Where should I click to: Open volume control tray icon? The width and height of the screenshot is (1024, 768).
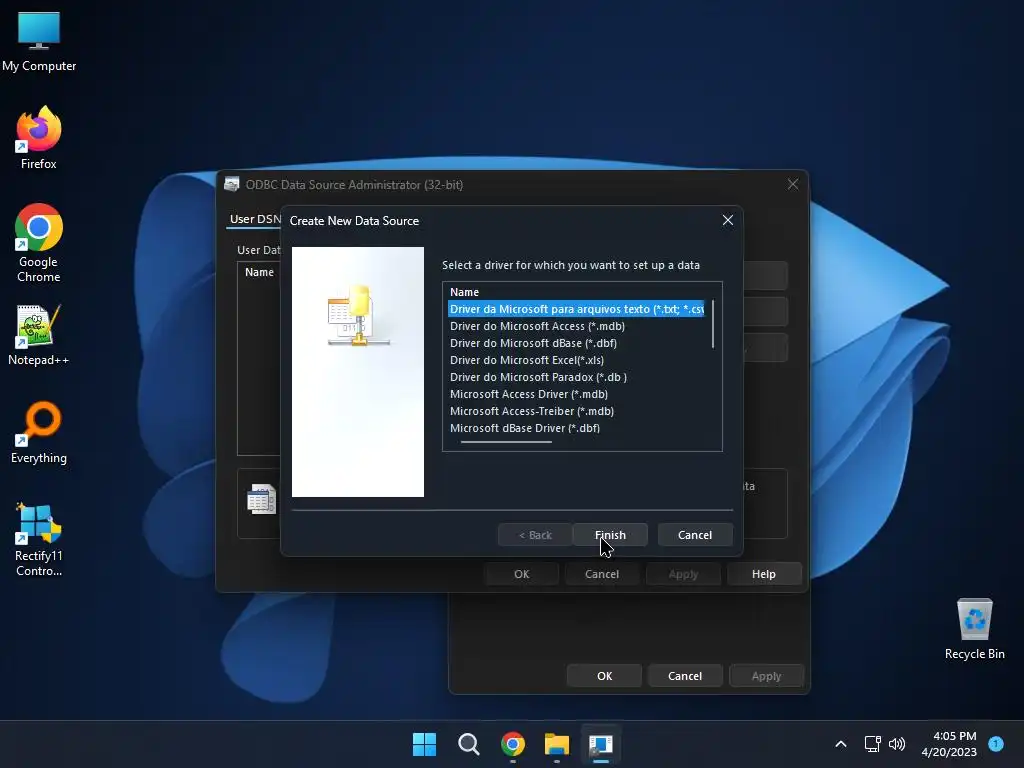pos(897,744)
